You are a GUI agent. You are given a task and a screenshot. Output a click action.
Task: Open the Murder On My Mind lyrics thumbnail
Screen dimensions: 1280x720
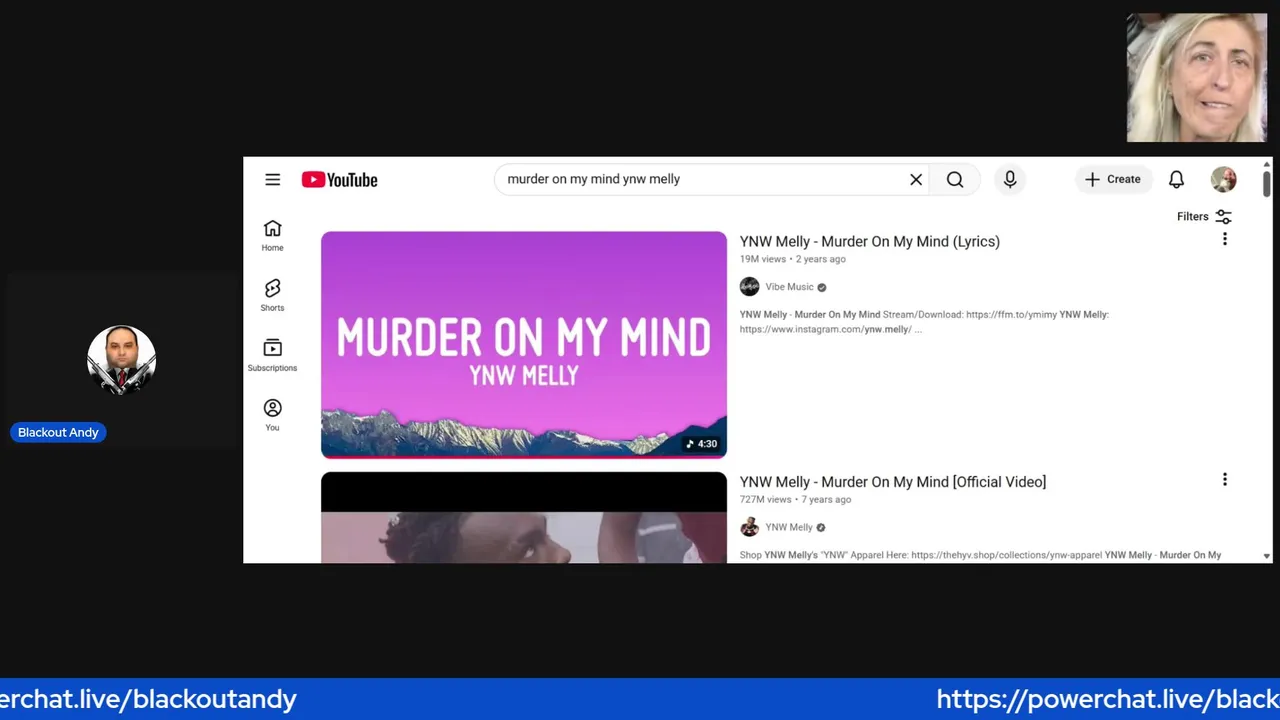pyautogui.click(x=524, y=345)
